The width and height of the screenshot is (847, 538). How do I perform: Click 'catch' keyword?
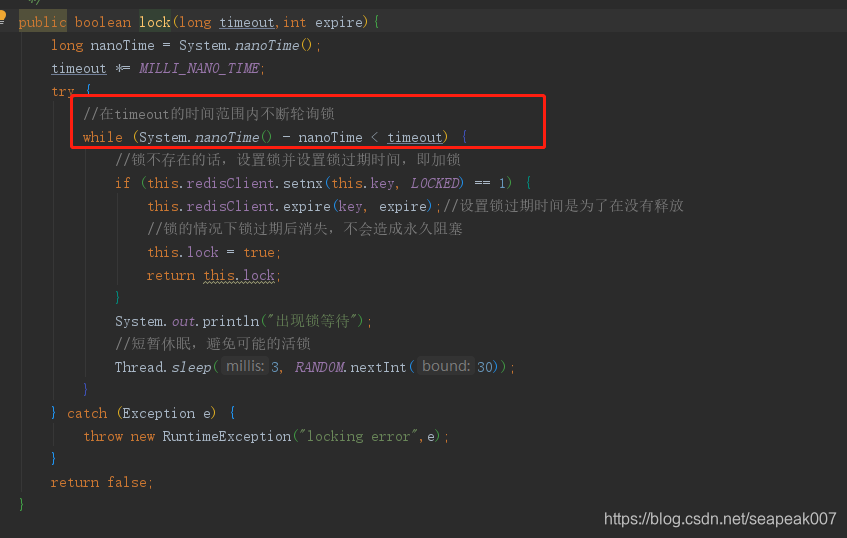(87, 413)
